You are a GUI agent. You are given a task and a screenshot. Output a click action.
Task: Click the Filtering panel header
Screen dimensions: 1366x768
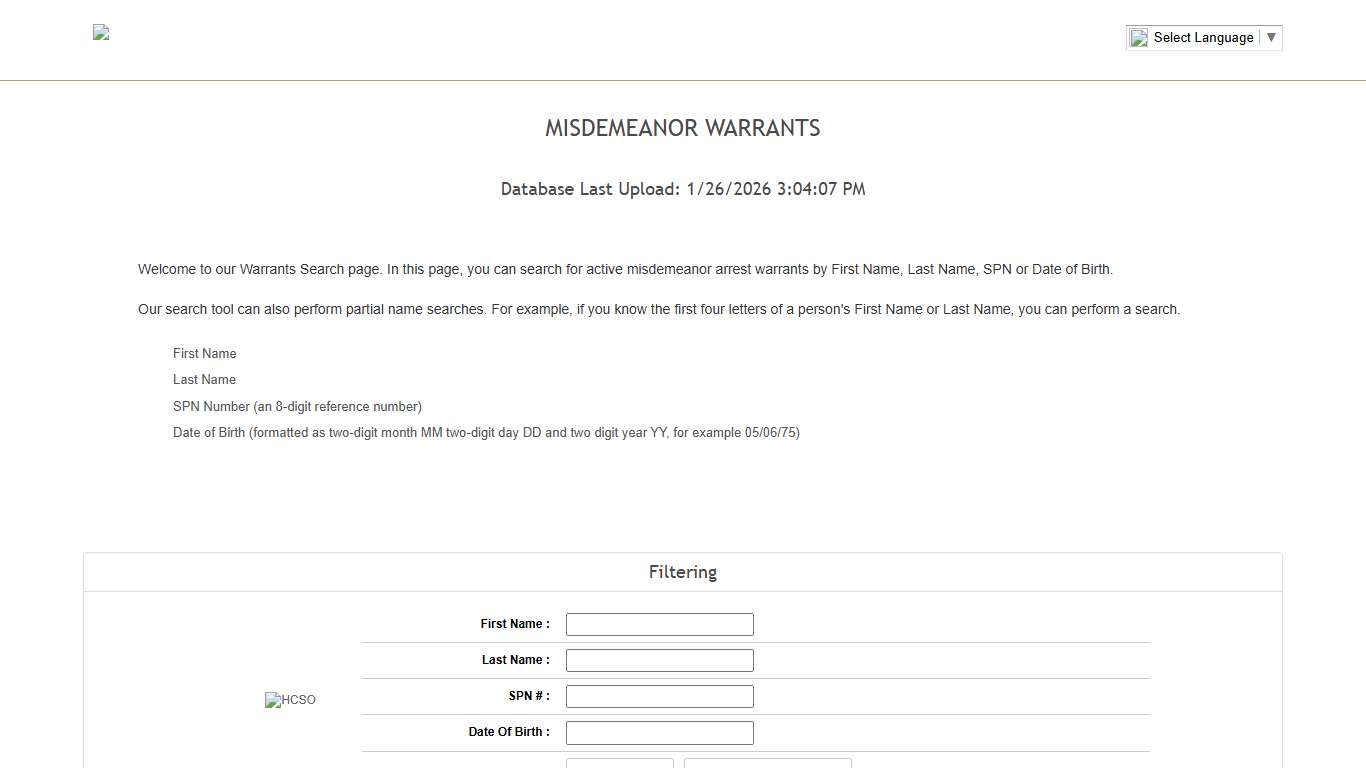pyautogui.click(x=682, y=571)
